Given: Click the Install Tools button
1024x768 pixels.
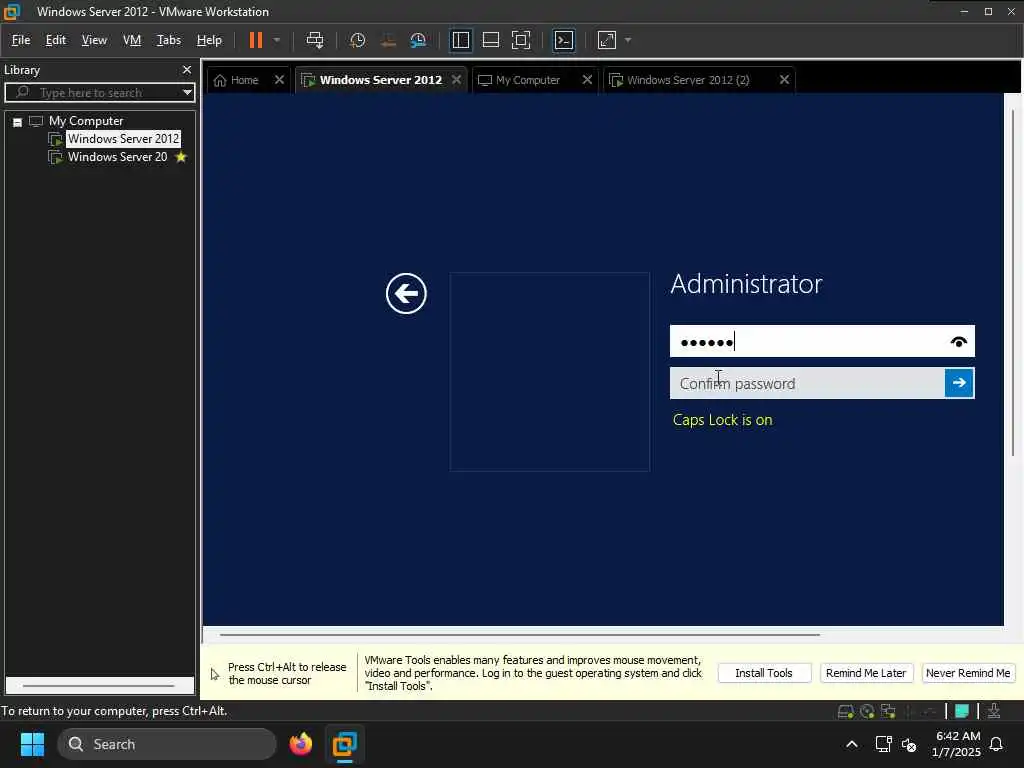Looking at the screenshot, I should coord(764,673).
